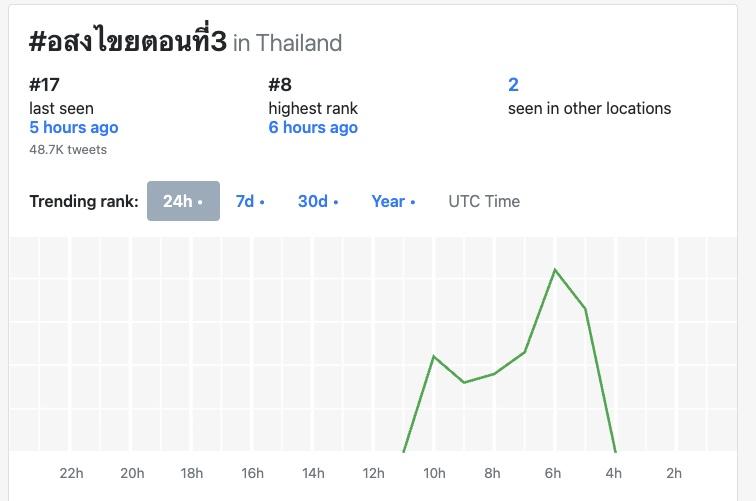Image resolution: width=756 pixels, height=501 pixels.
Task: Click the line's dip point at 9h
Action: click(x=464, y=382)
